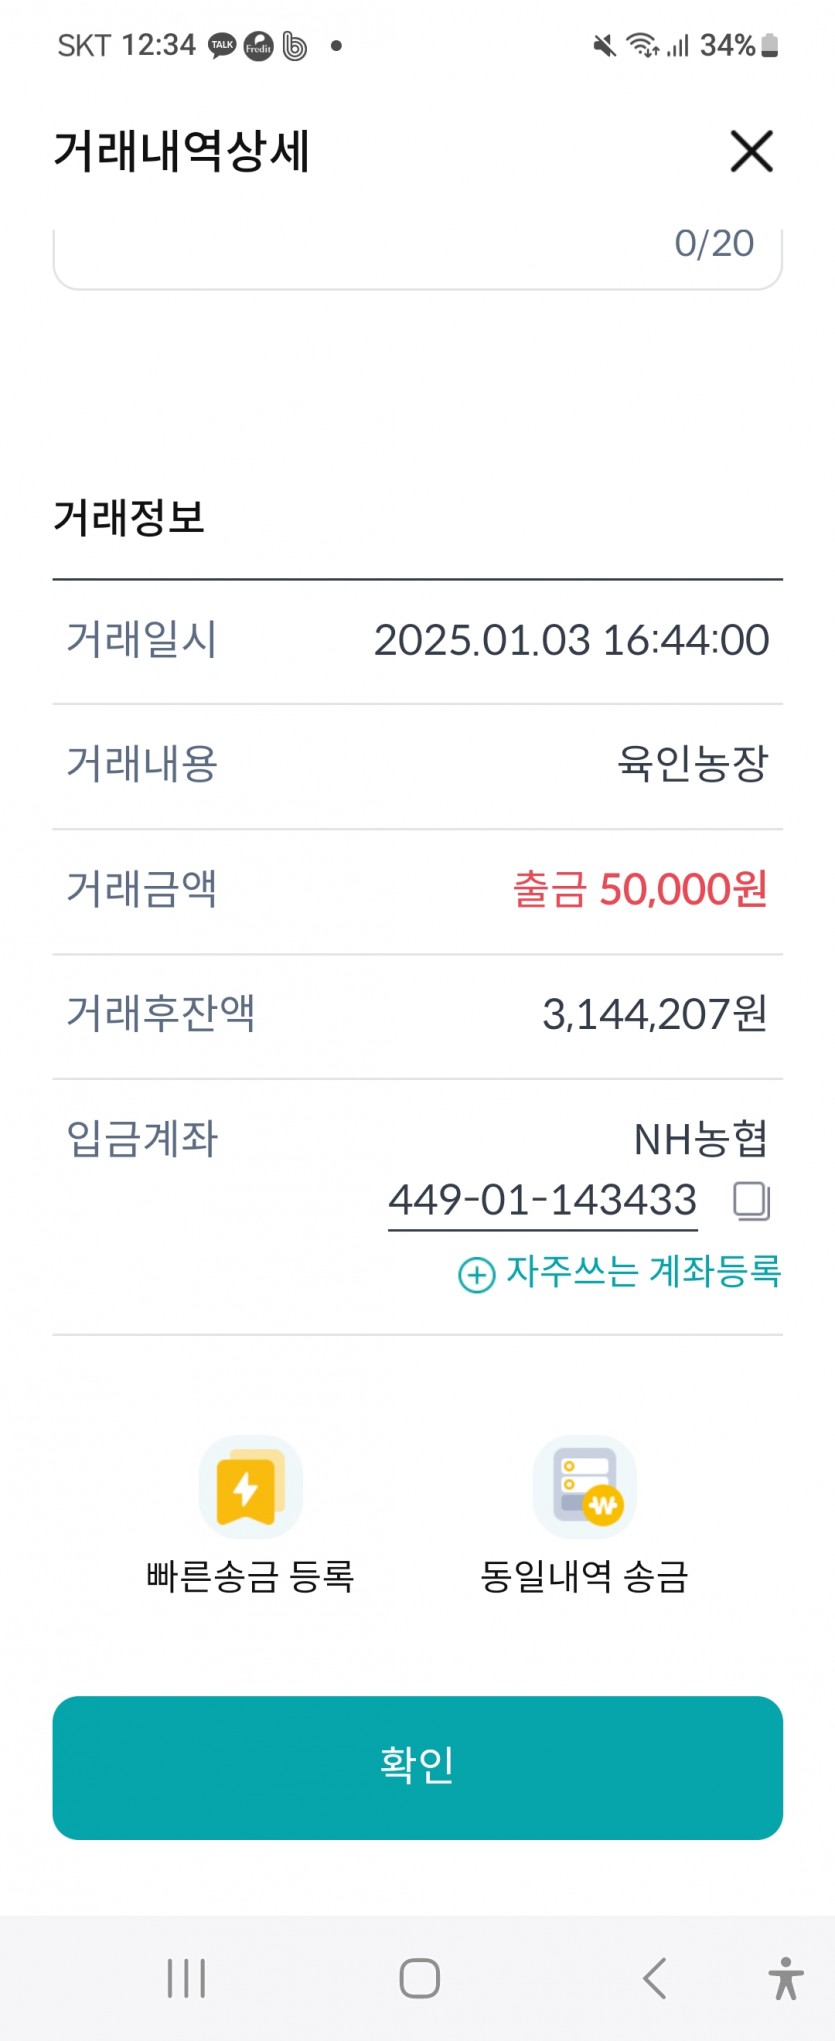Select the underlined account number 449-01-143433

coord(542,1201)
